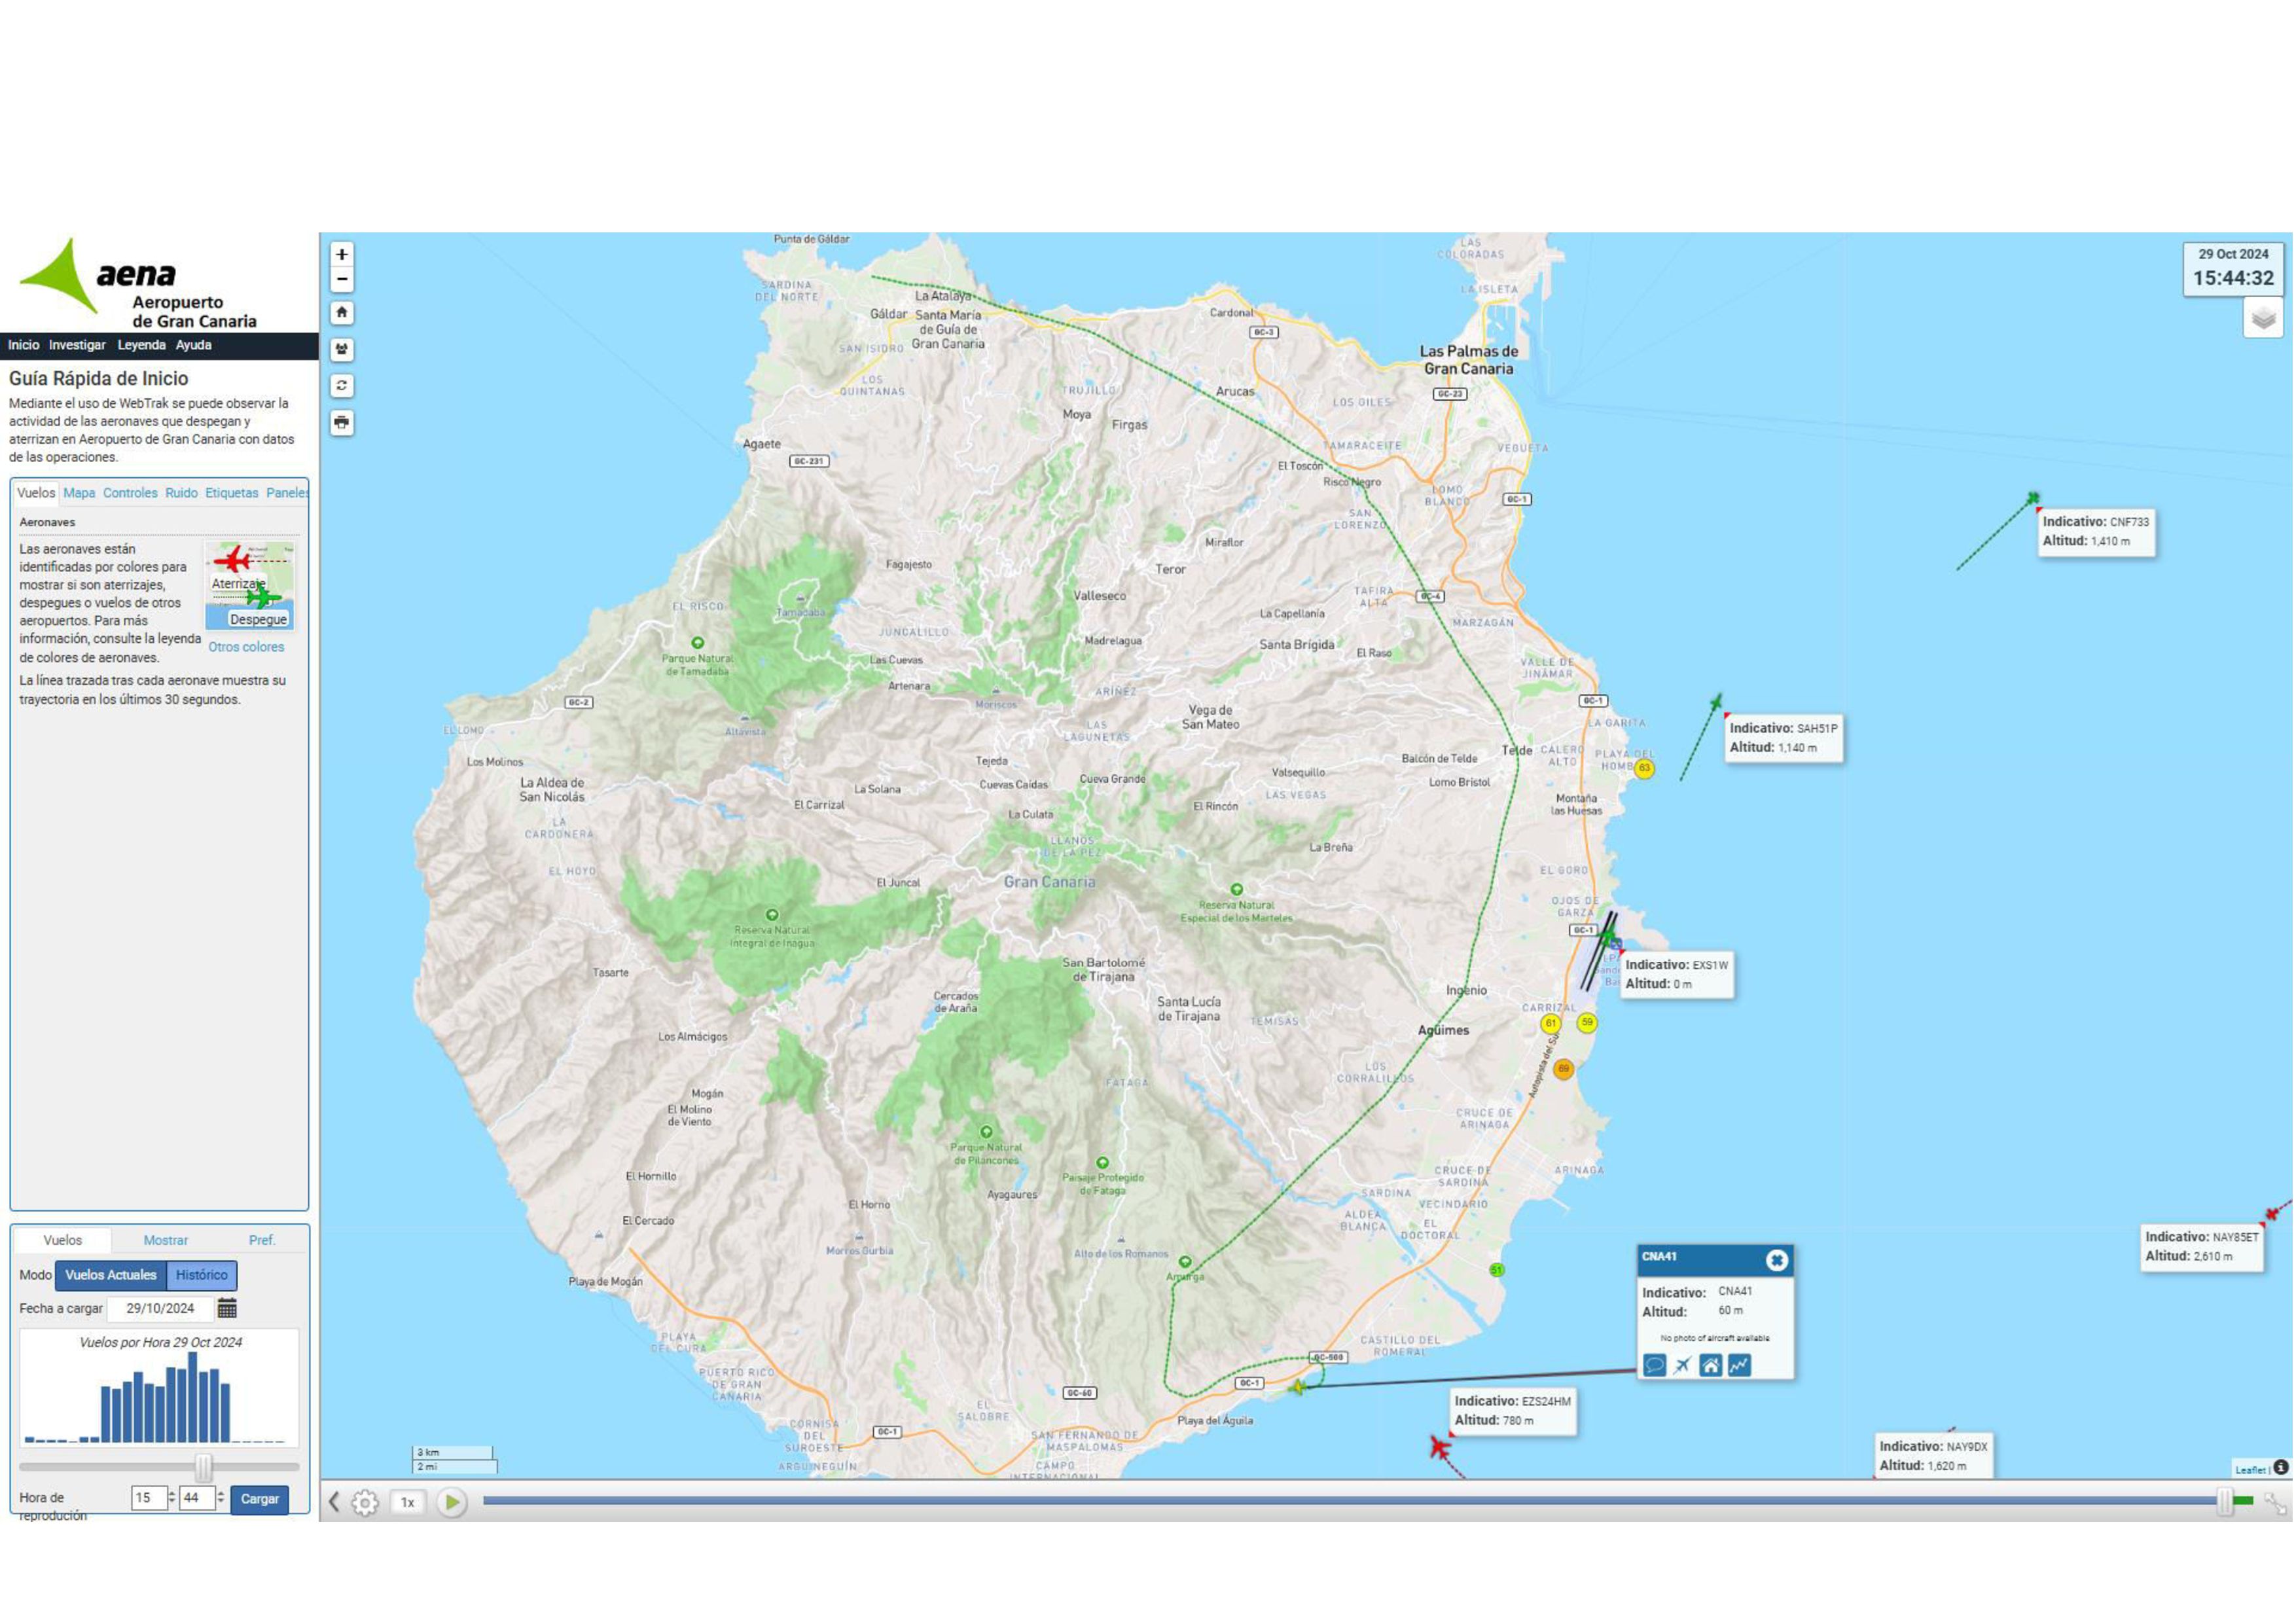The height and width of the screenshot is (1624, 2296).
Task: Switch to the Ruido tab
Action: pos(181,493)
